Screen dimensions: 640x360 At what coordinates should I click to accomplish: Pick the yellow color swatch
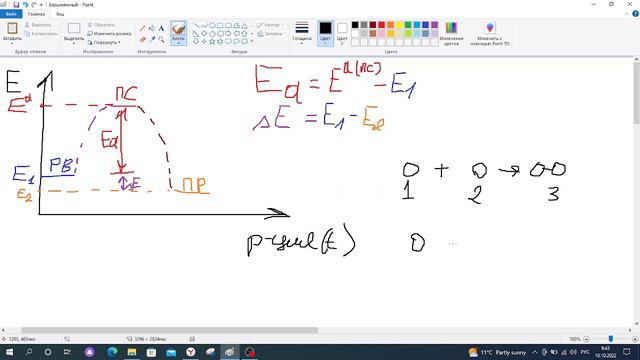click(399, 25)
